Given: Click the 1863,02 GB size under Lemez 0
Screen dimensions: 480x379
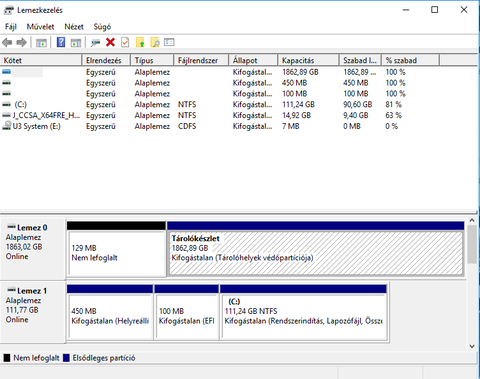Looking at the screenshot, I should 24,247.
